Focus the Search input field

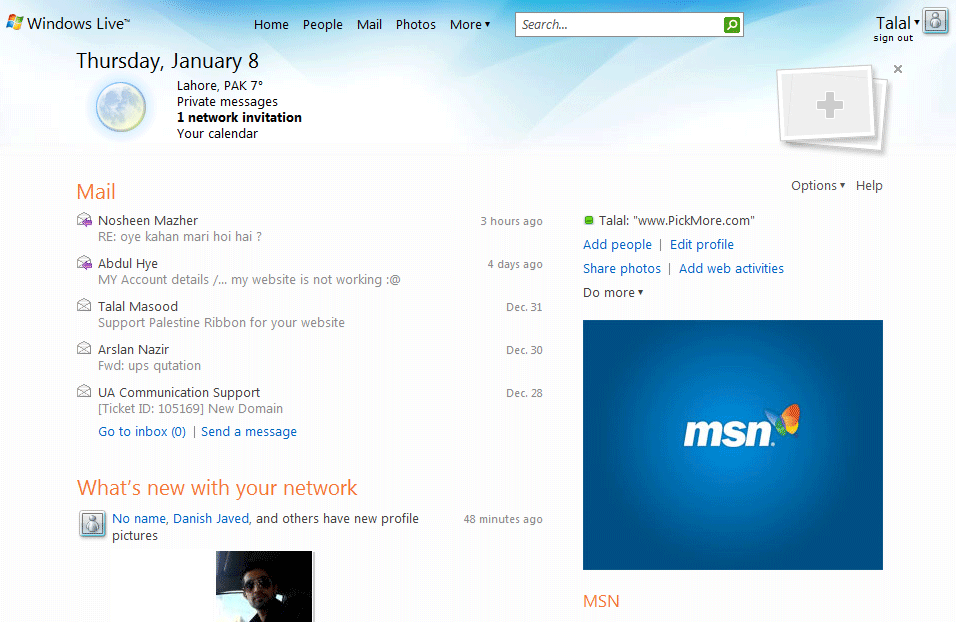(619, 25)
